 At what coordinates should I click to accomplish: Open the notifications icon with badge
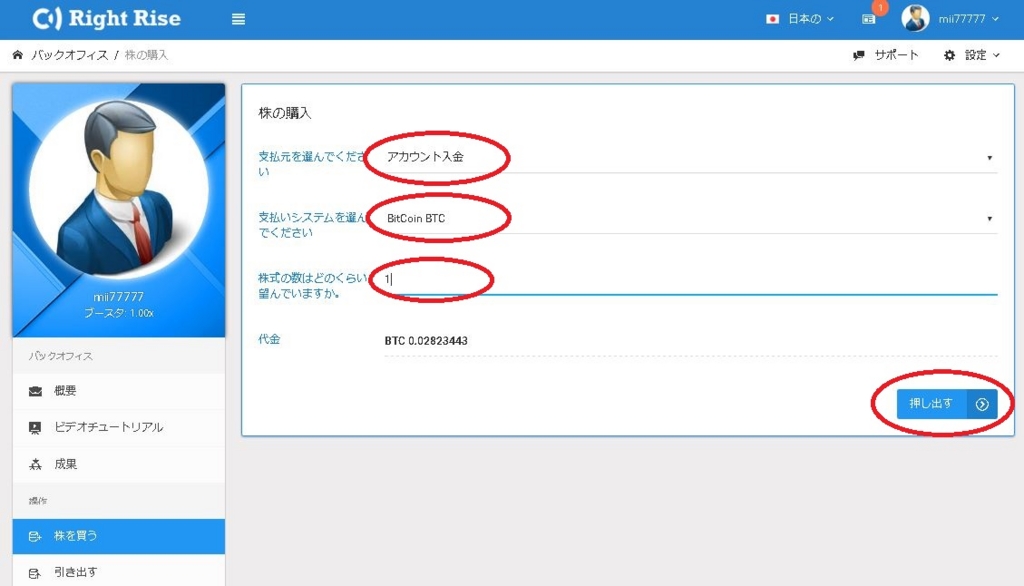point(869,19)
